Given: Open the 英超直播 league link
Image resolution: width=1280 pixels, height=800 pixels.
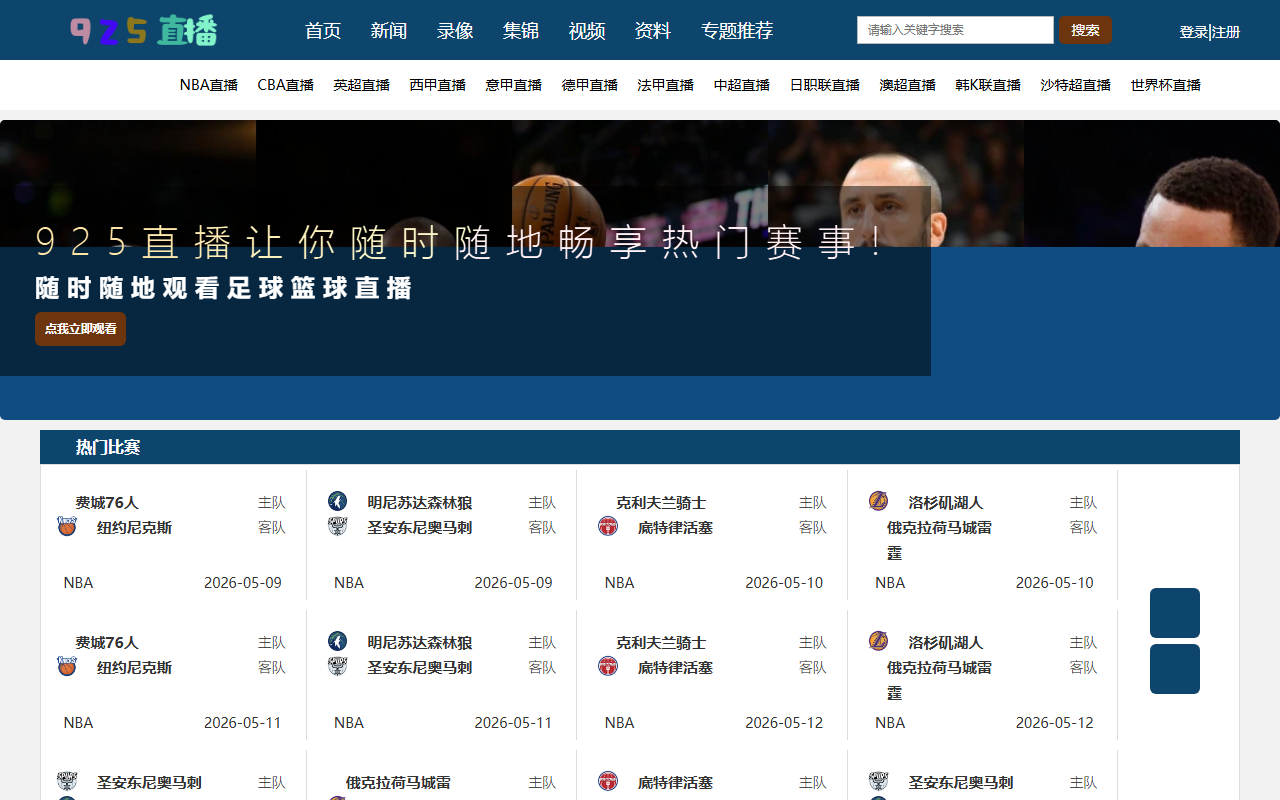Looking at the screenshot, I should 362,85.
